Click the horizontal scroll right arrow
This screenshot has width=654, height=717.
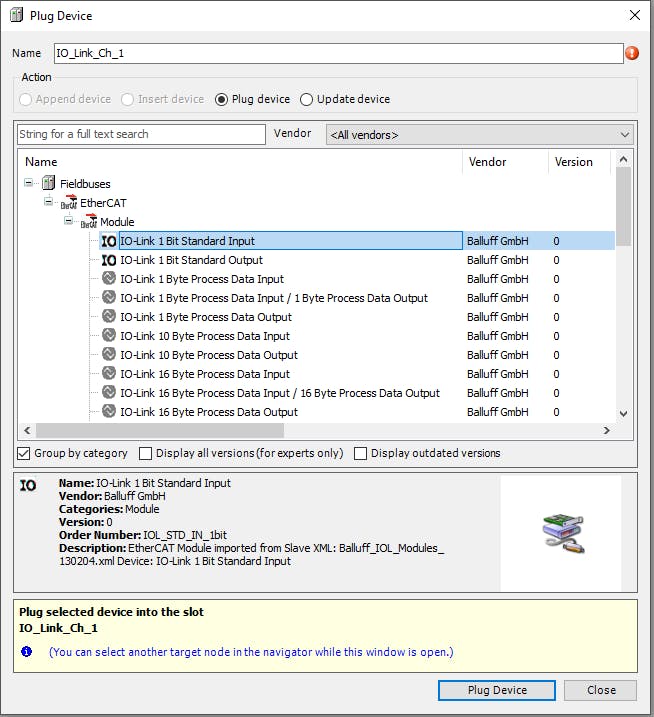pos(606,430)
